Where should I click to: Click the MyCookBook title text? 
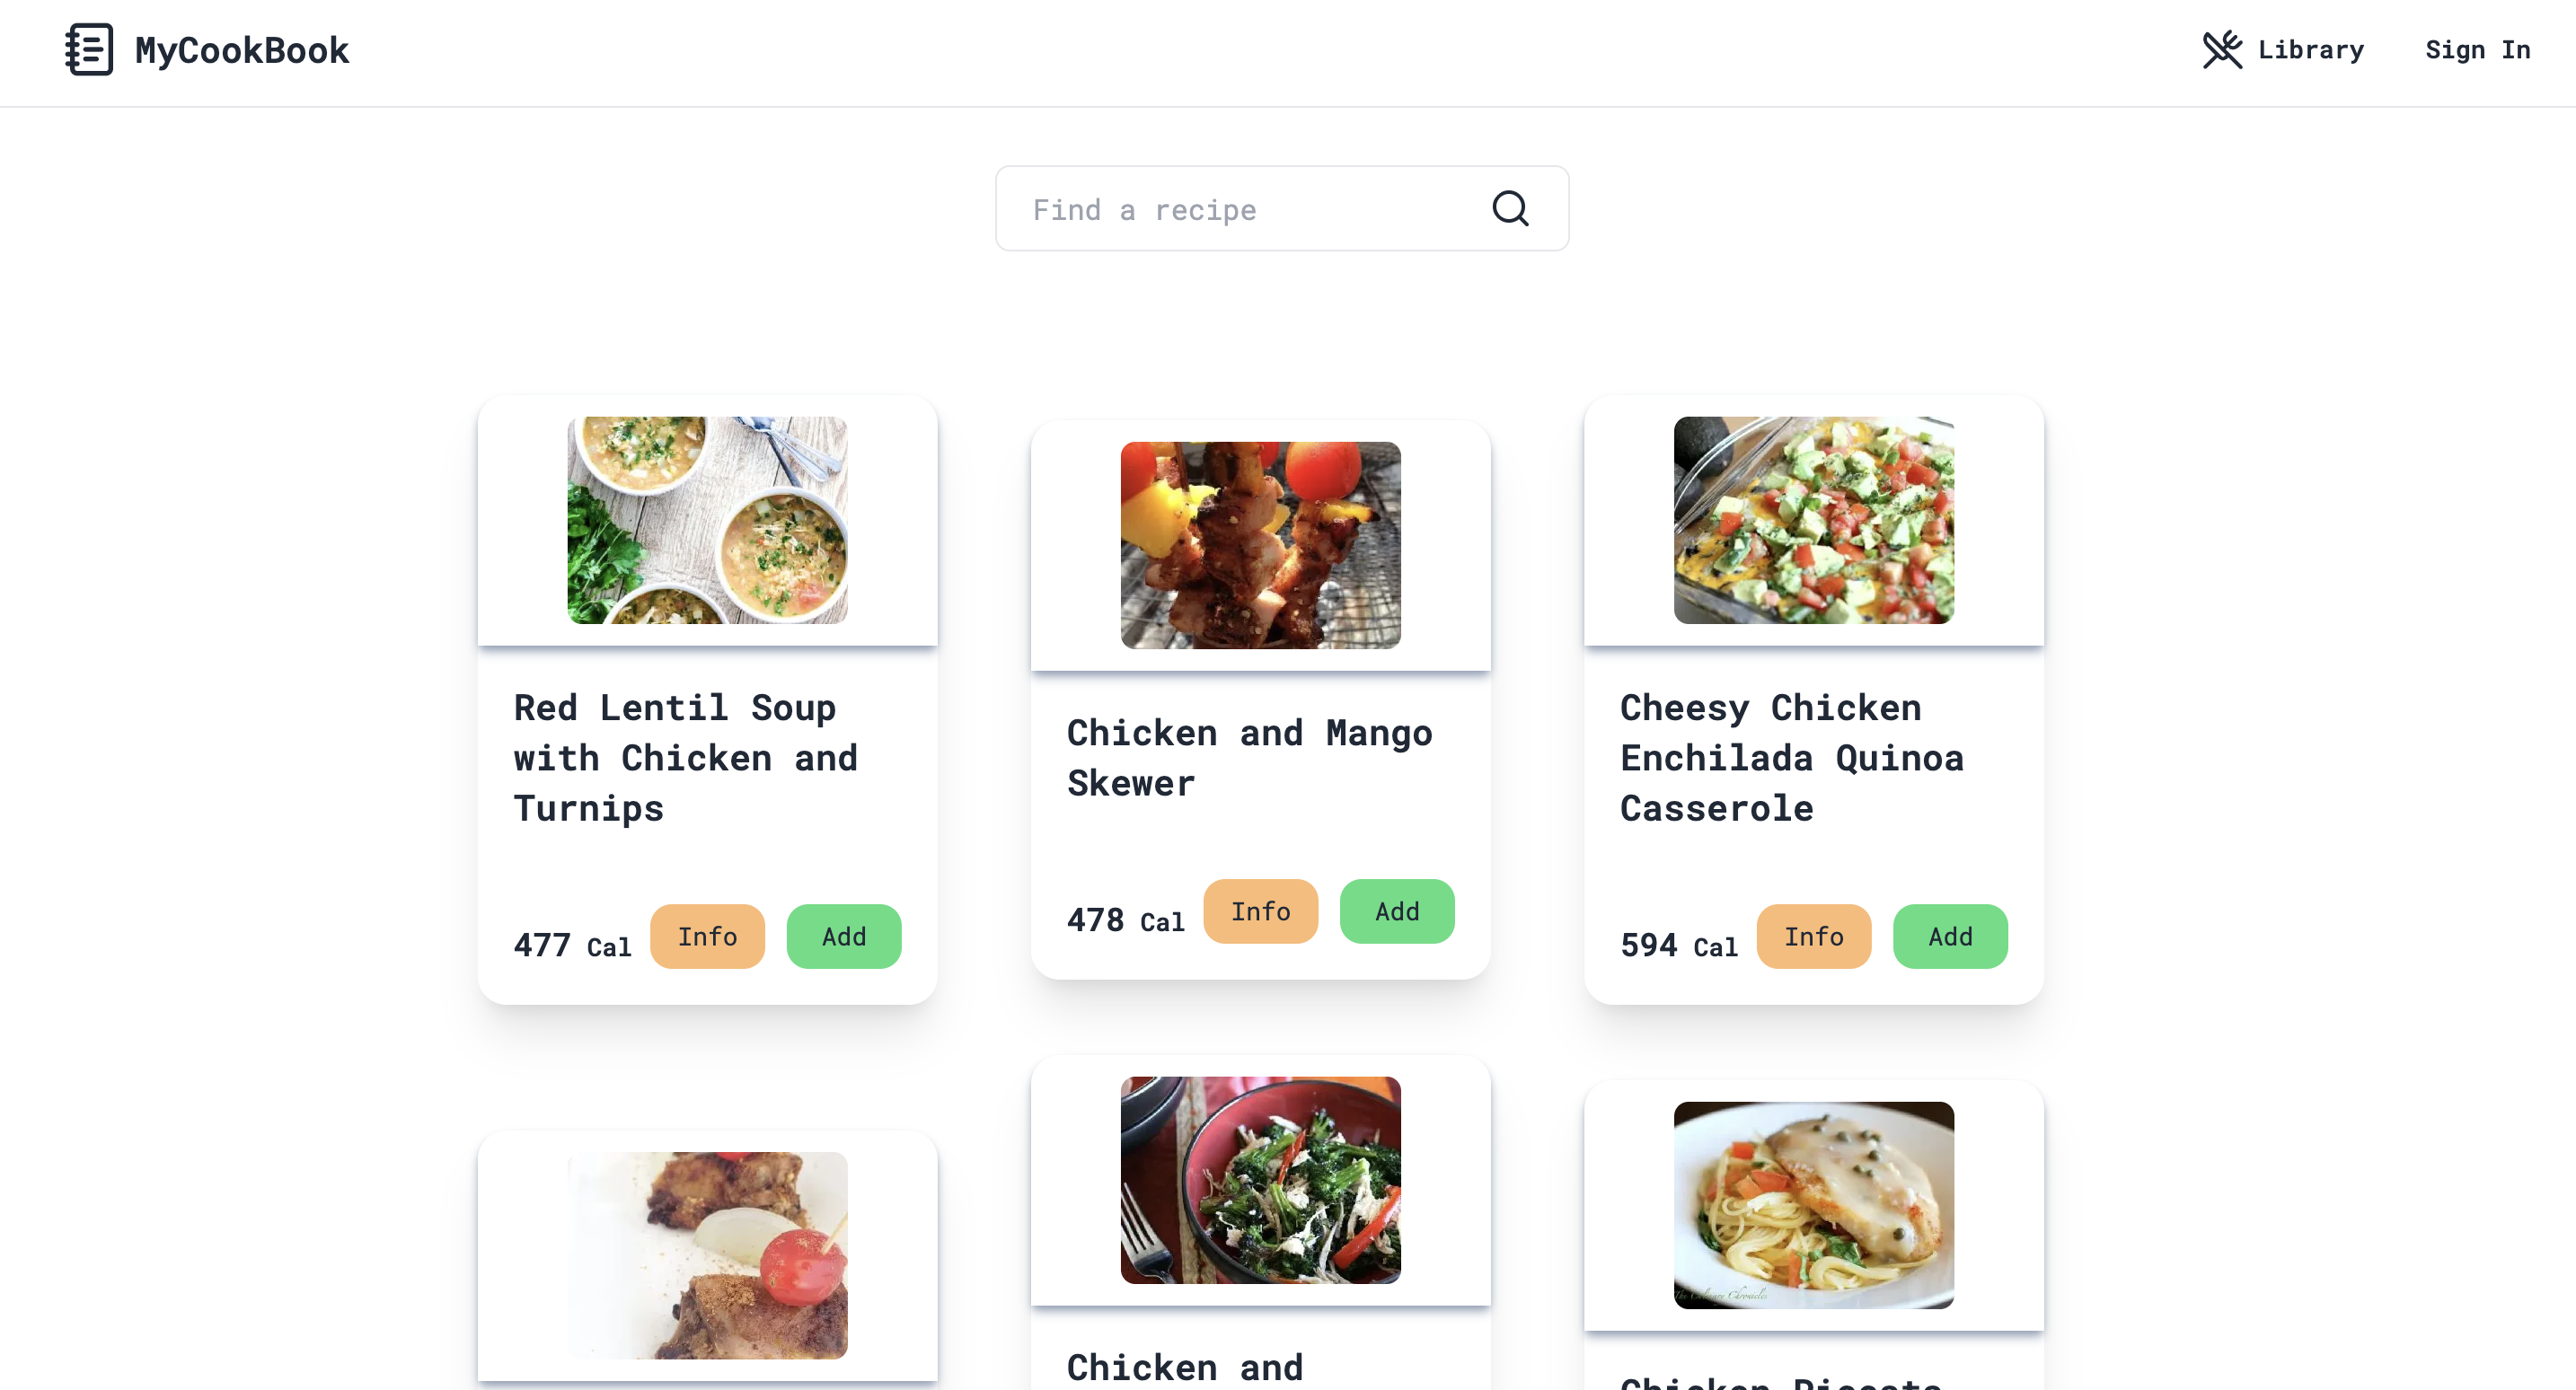[242, 50]
